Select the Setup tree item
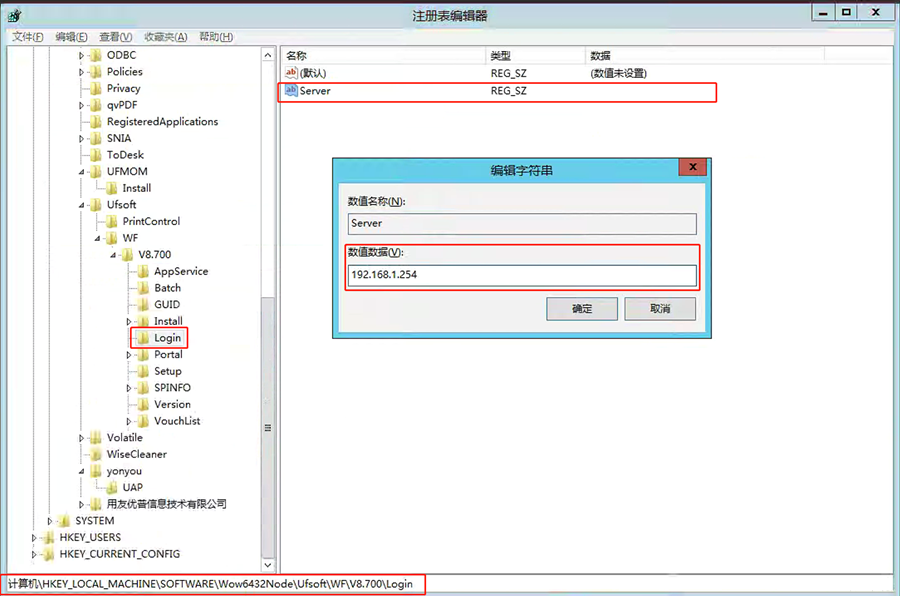The width and height of the screenshot is (900, 596). [x=168, y=371]
